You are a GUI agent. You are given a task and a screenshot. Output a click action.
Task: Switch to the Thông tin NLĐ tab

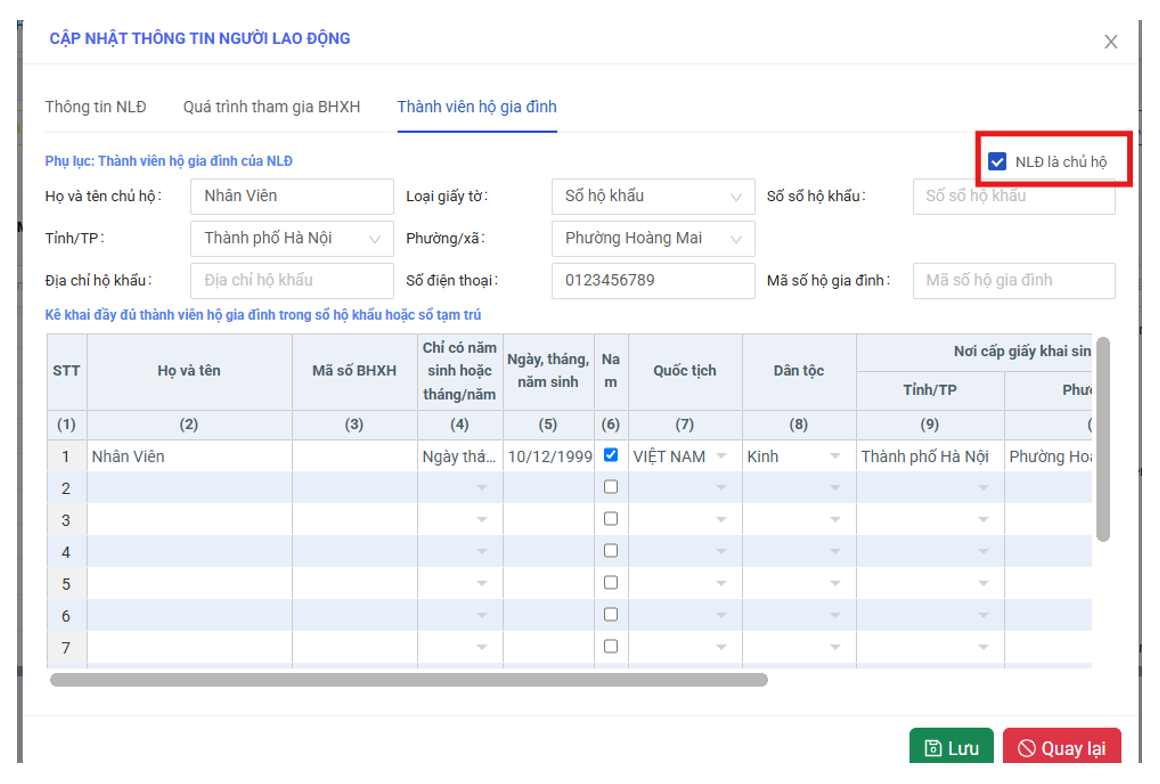(96, 107)
